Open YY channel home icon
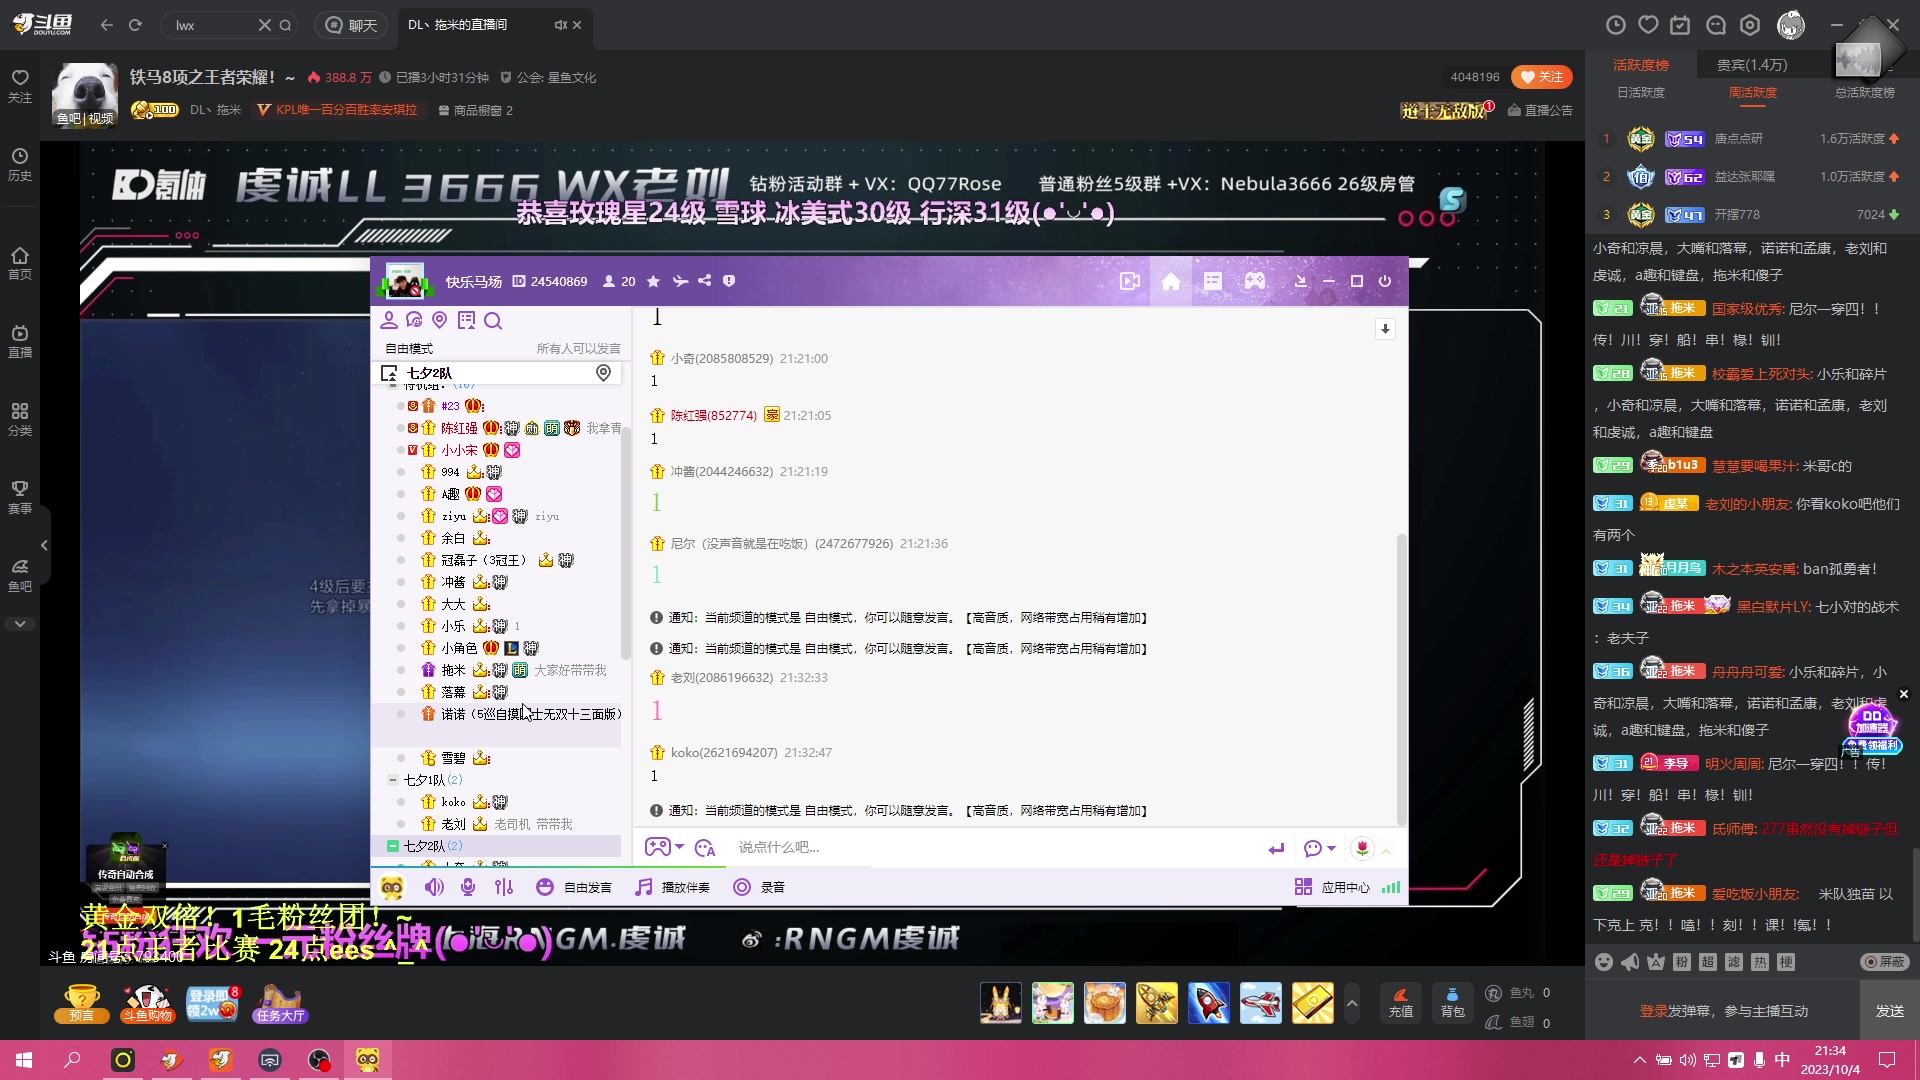1920x1080 pixels. click(1171, 282)
